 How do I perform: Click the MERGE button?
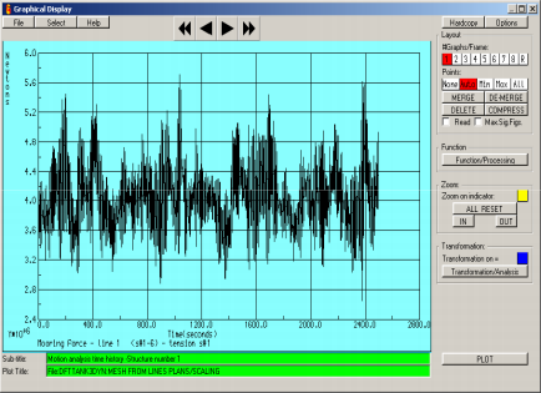[x=463, y=97]
